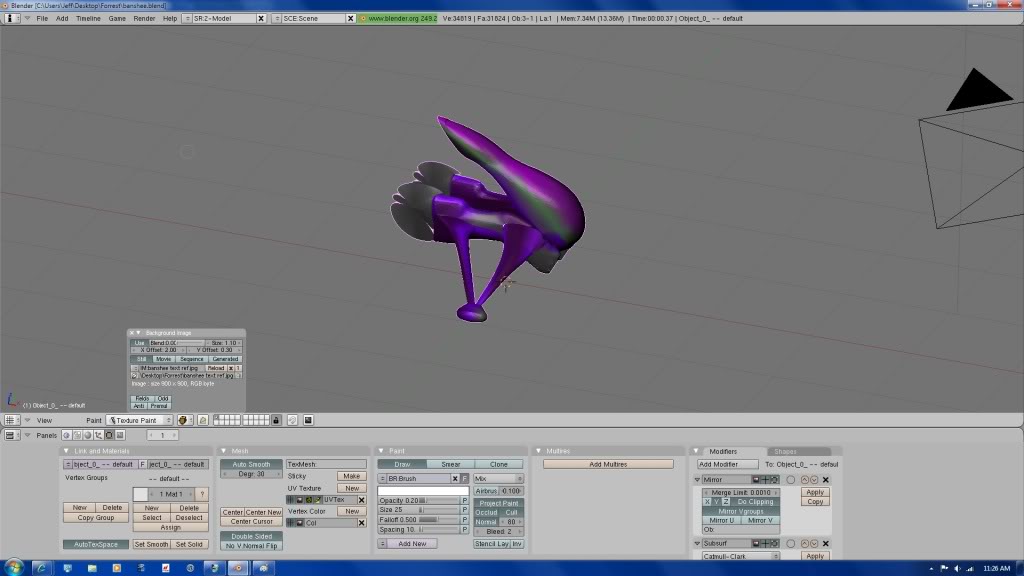Click the Mirror modifier cage circle icon
The width and height of the screenshot is (1024, 576).
pos(790,479)
